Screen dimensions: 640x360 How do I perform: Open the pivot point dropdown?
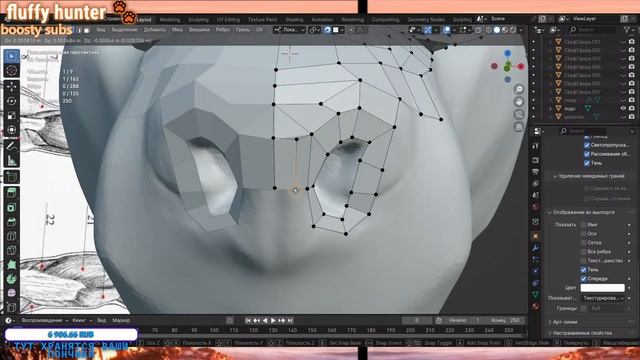[x=314, y=30]
